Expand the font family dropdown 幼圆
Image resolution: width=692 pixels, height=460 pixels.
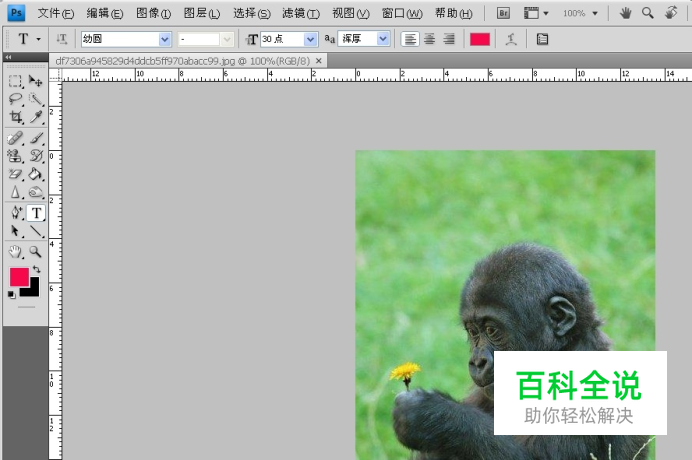165,39
